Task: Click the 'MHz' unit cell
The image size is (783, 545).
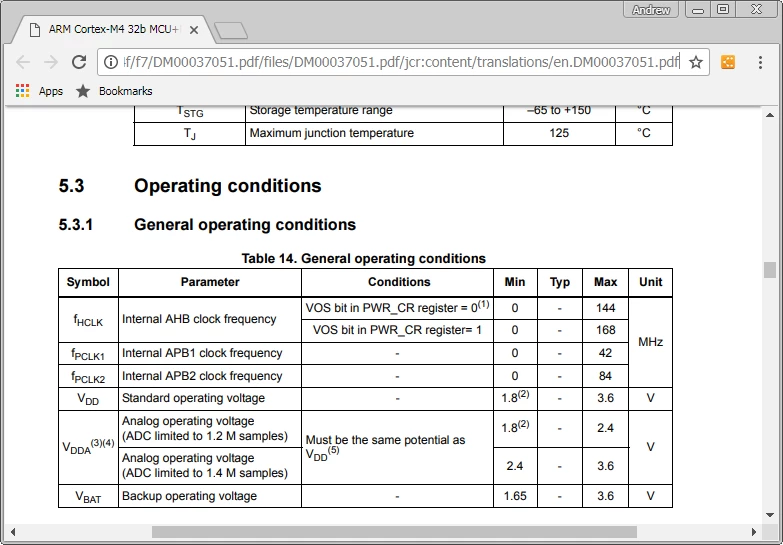Action: 650,342
